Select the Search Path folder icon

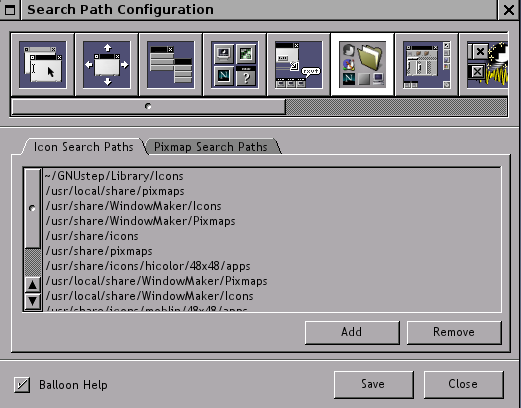tap(363, 64)
